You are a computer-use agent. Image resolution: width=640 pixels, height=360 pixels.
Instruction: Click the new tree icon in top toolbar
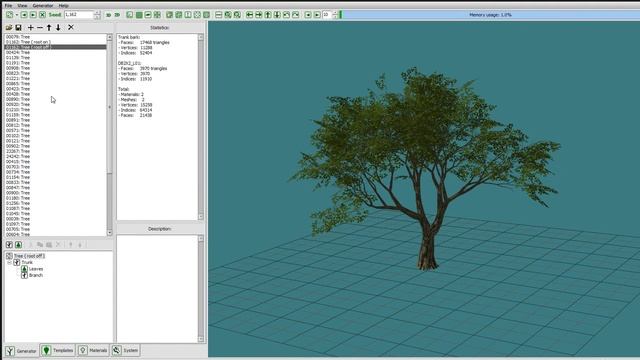9,15
